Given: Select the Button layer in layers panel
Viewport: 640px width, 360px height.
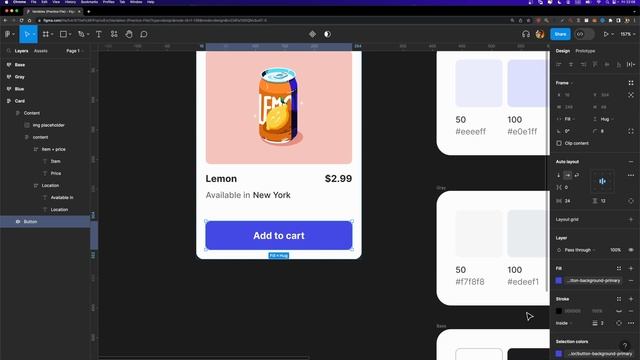Looking at the screenshot, I should (45, 222).
